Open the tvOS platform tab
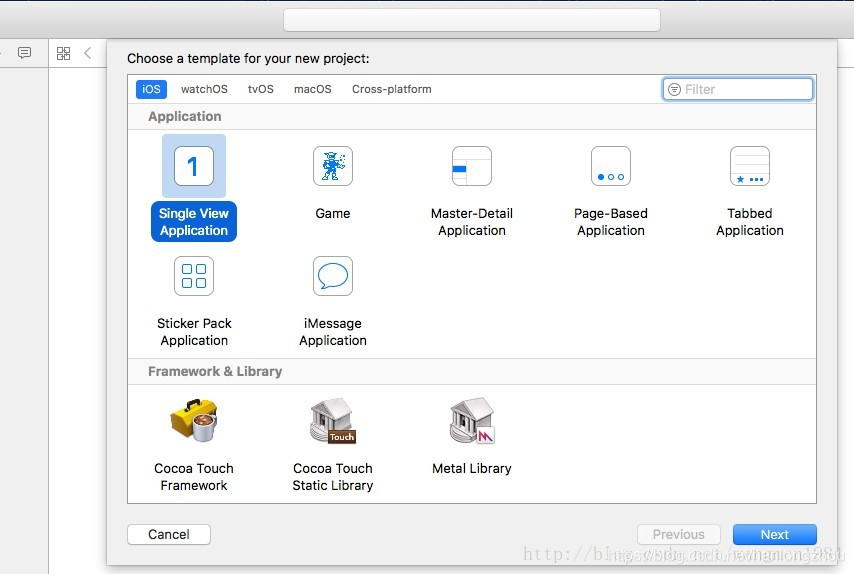 click(261, 89)
